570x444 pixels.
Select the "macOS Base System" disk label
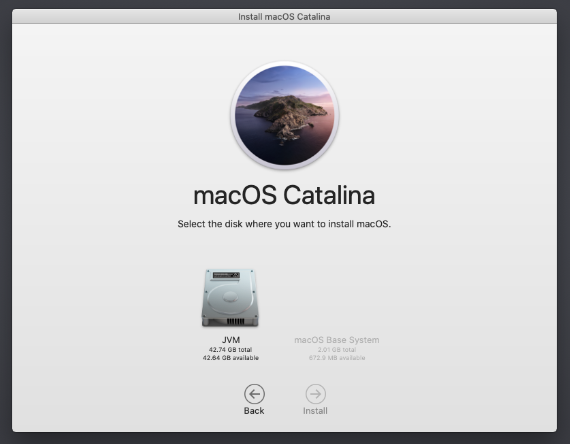pyautogui.click(x=337, y=340)
